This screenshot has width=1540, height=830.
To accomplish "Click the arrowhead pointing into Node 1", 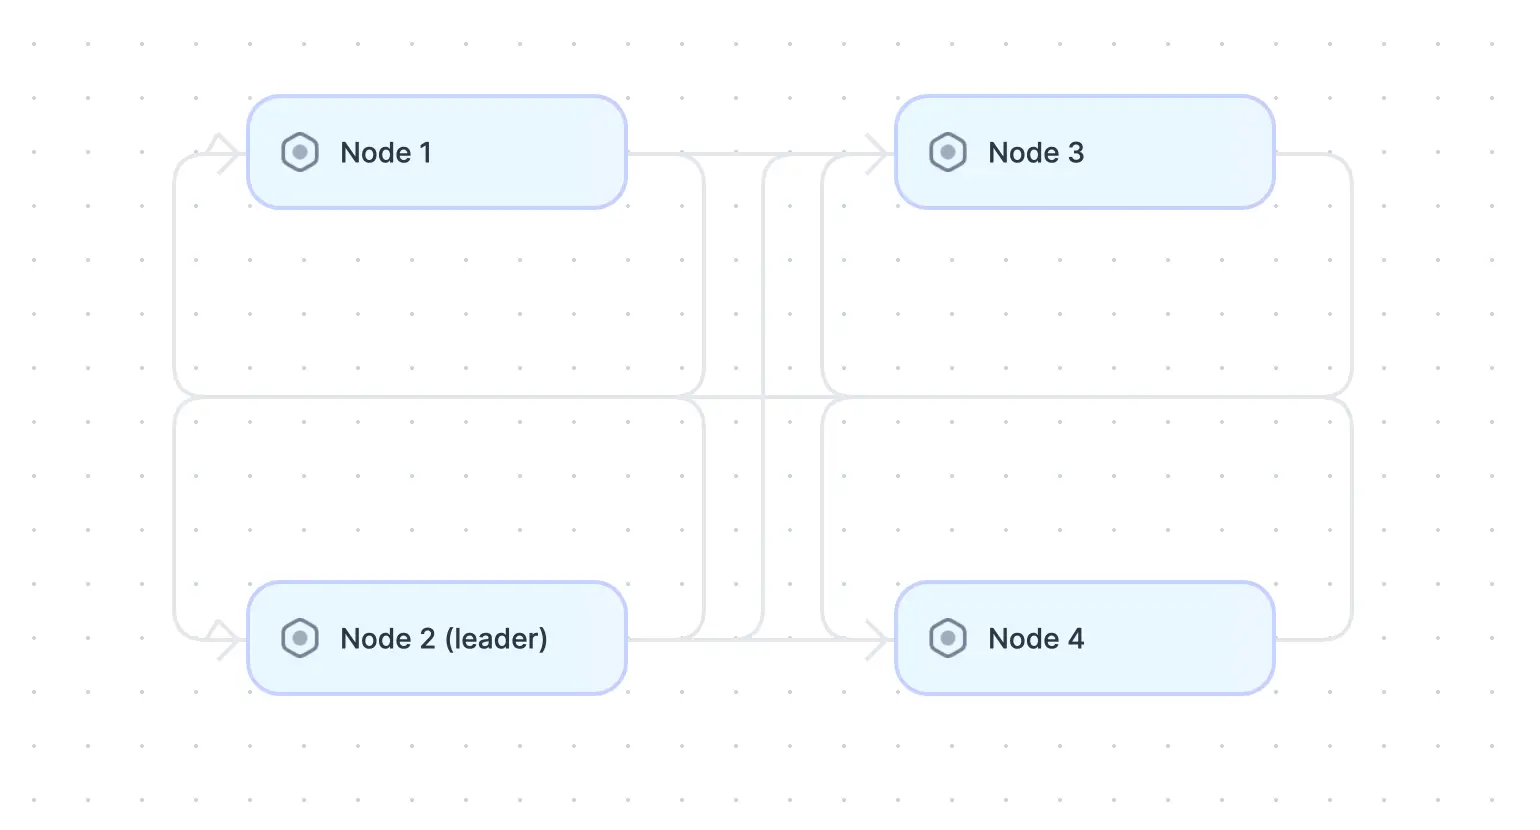I will click(228, 154).
